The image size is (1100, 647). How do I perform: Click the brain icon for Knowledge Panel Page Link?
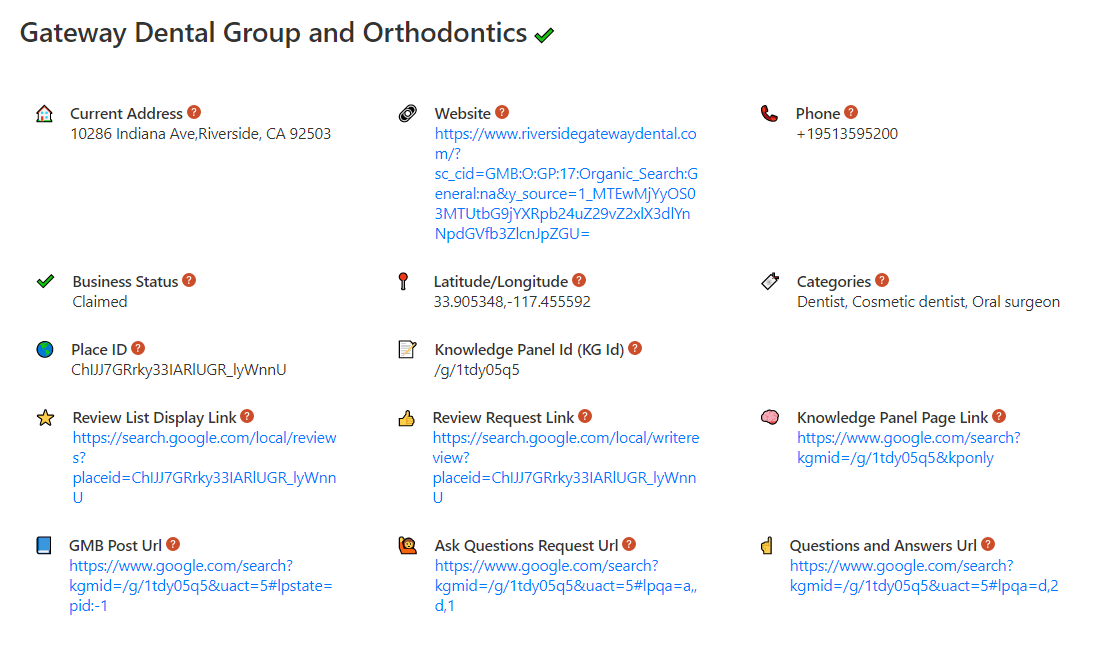(770, 418)
